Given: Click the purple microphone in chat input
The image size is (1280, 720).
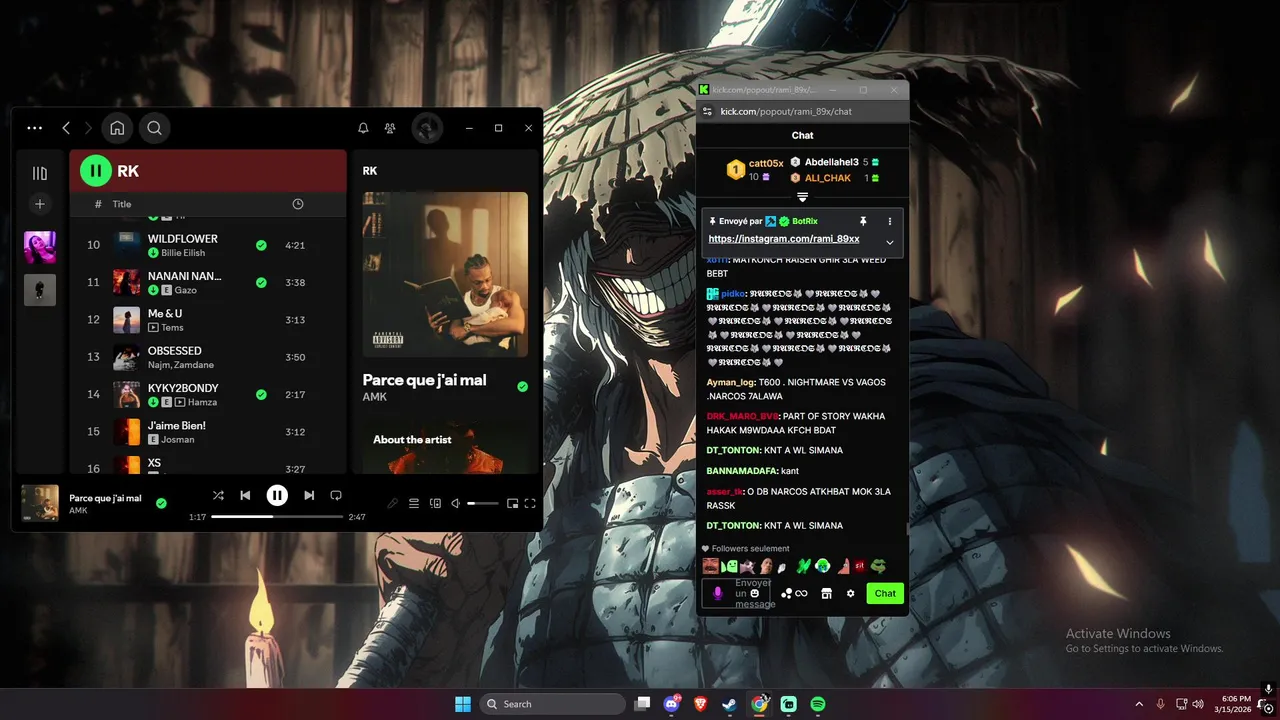Looking at the screenshot, I should coord(717,593).
